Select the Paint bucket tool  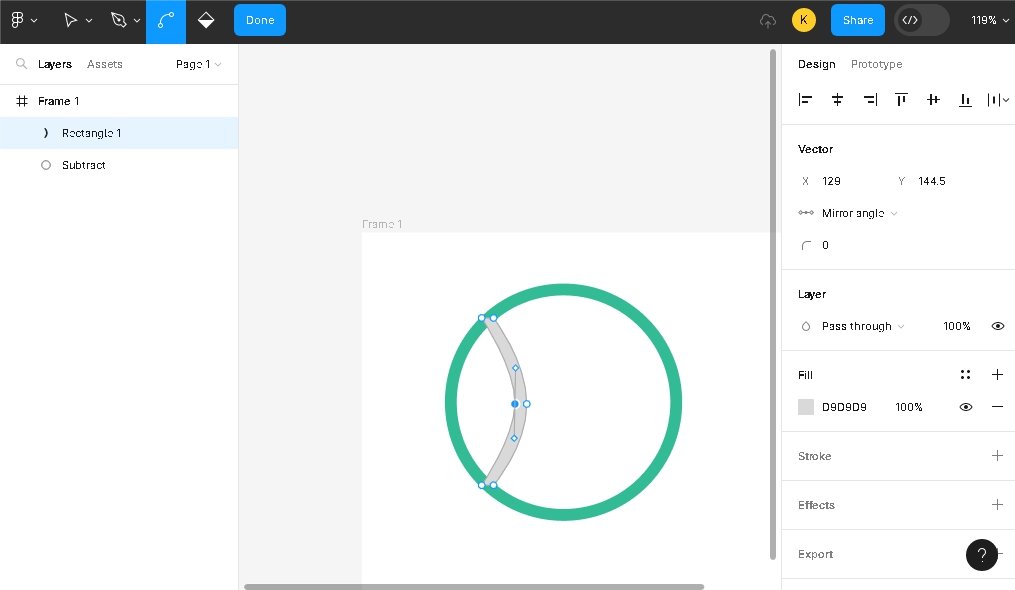206,20
